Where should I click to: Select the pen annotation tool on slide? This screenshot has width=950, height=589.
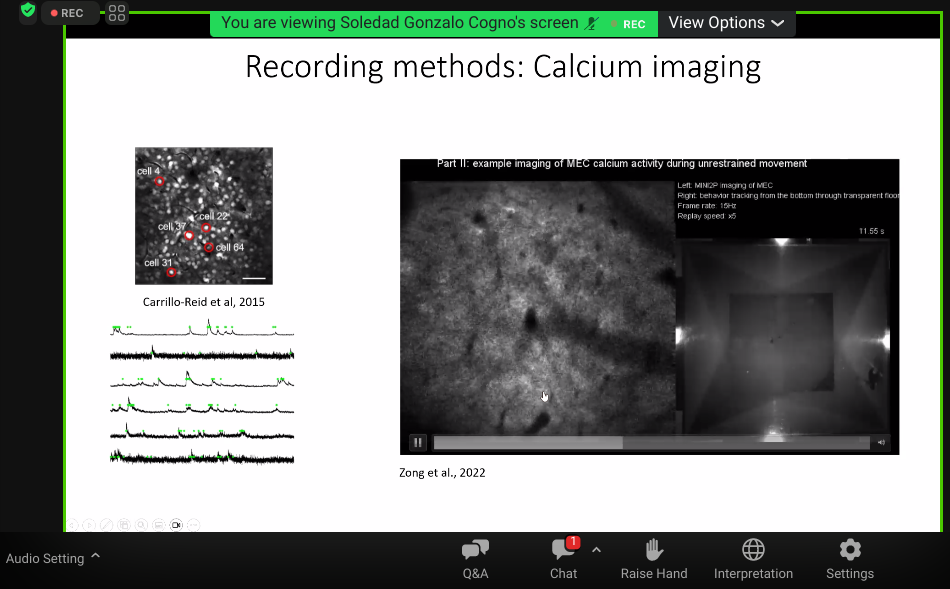point(106,524)
